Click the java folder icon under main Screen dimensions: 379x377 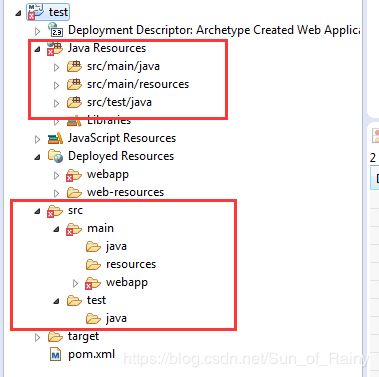pyautogui.click(x=93, y=247)
